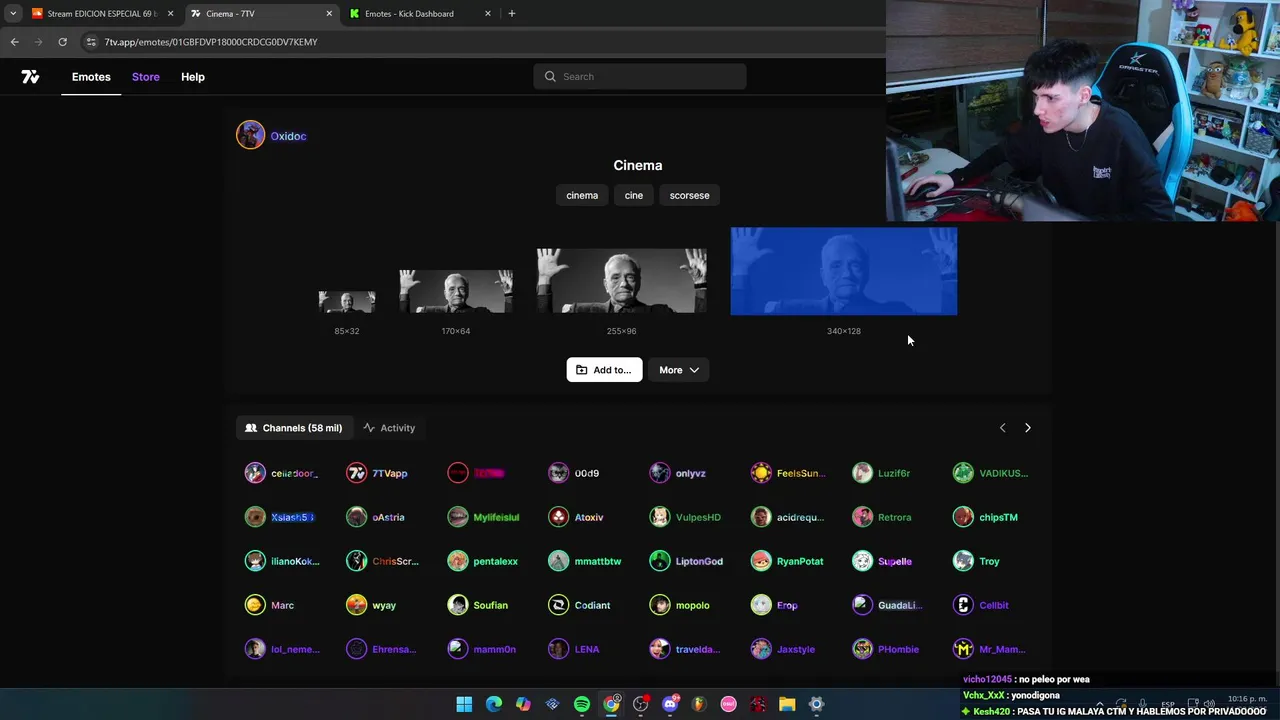Open the Windows Start menu
This screenshot has width=1280, height=720.
(464, 704)
